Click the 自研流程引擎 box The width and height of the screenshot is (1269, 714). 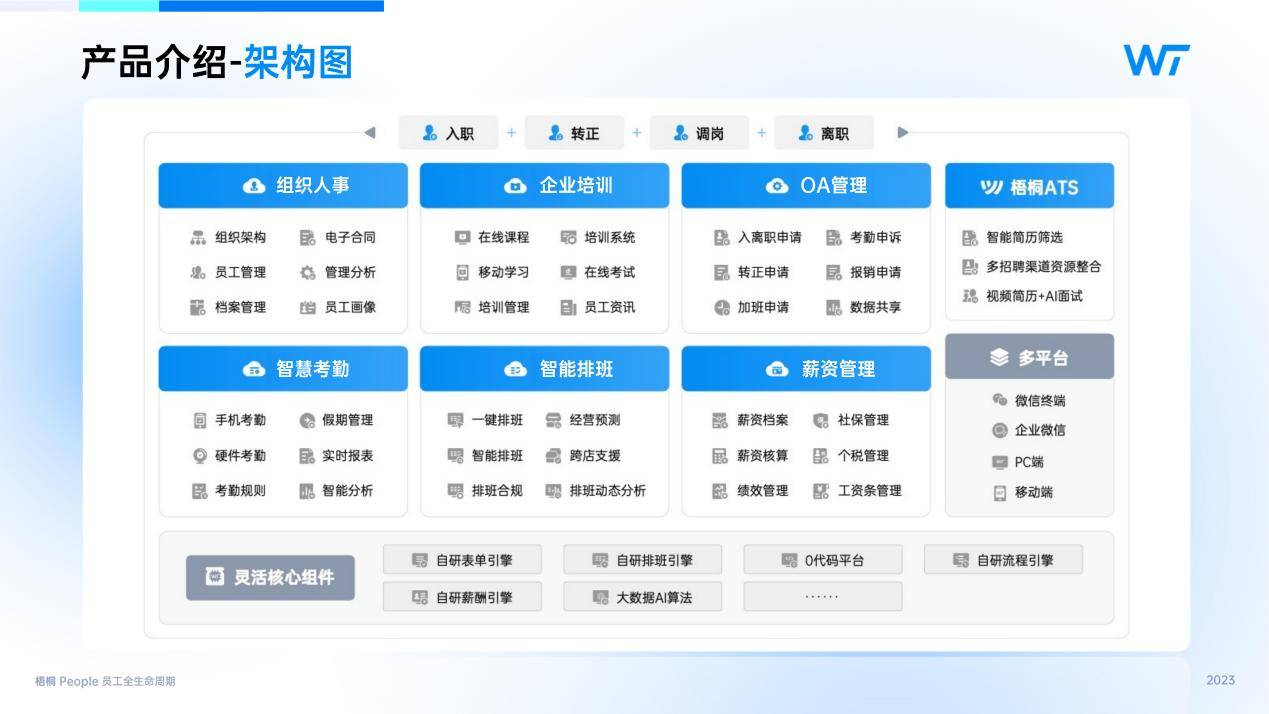click(x=1003, y=560)
